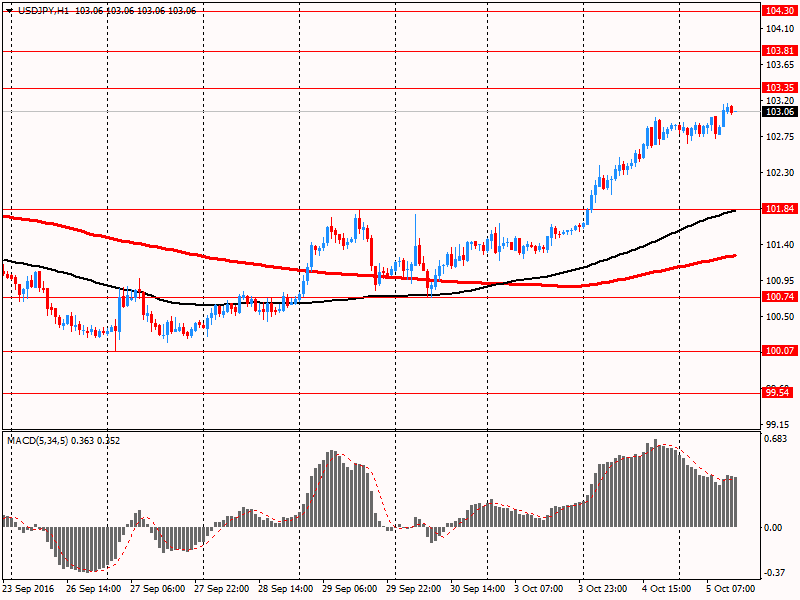This screenshot has height=600, width=800.
Task: Select the 103.81 red price level label
Action: click(x=780, y=51)
